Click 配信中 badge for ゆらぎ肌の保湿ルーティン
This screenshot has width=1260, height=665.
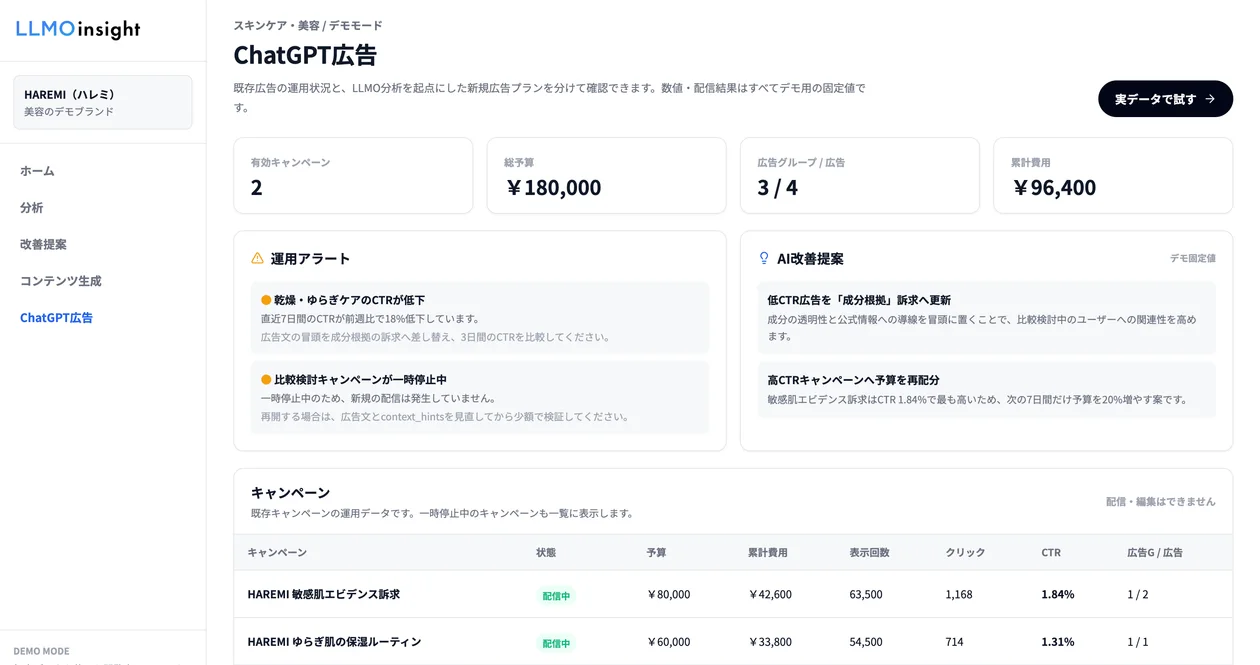click(x=556, y=644)
